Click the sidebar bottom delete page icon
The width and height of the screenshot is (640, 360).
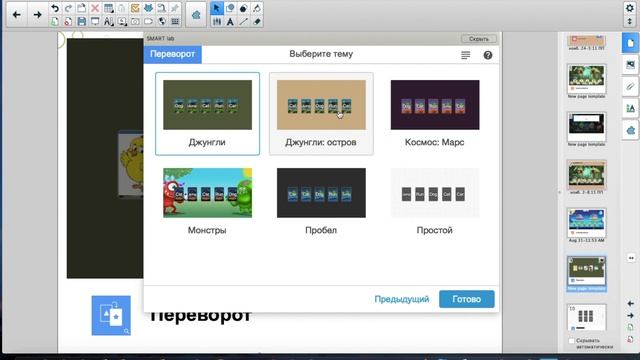(631, 339)
